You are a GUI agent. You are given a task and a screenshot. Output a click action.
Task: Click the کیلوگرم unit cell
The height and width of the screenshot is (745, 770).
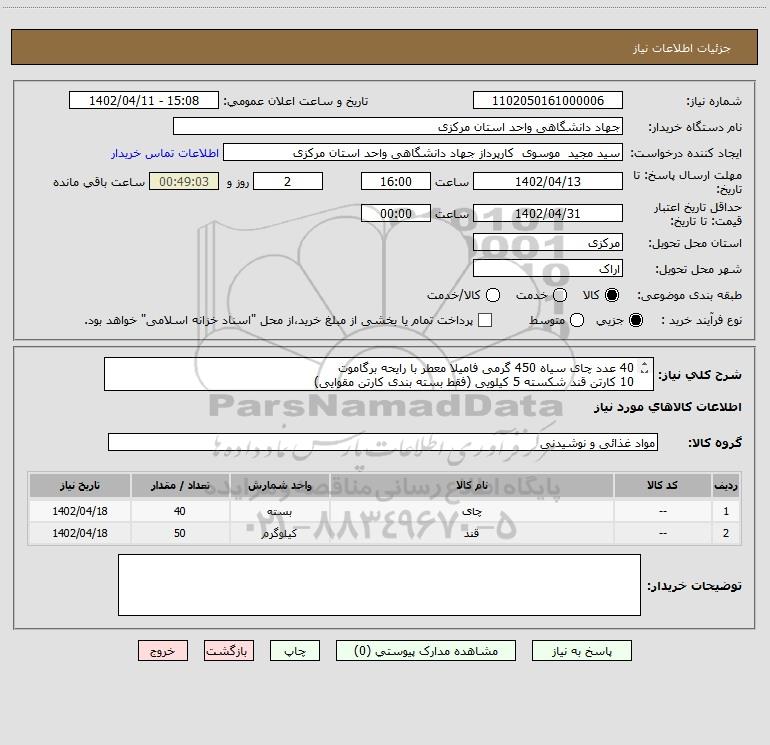[x=279, y=533]
